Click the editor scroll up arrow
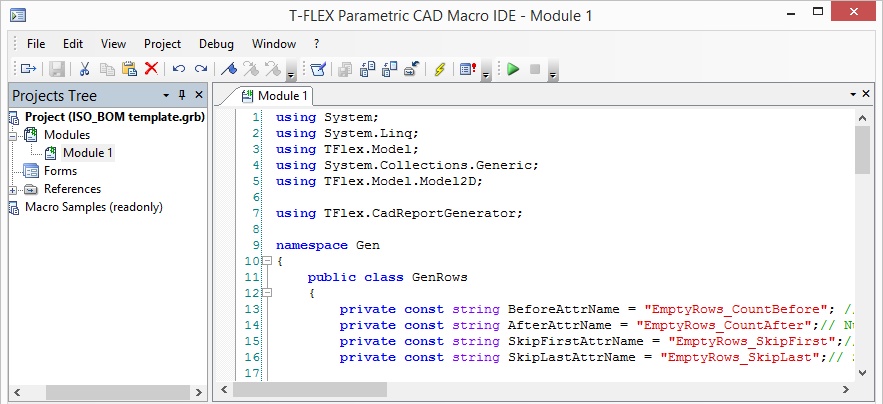Screen dimensions: 883x404 (862, 117)
